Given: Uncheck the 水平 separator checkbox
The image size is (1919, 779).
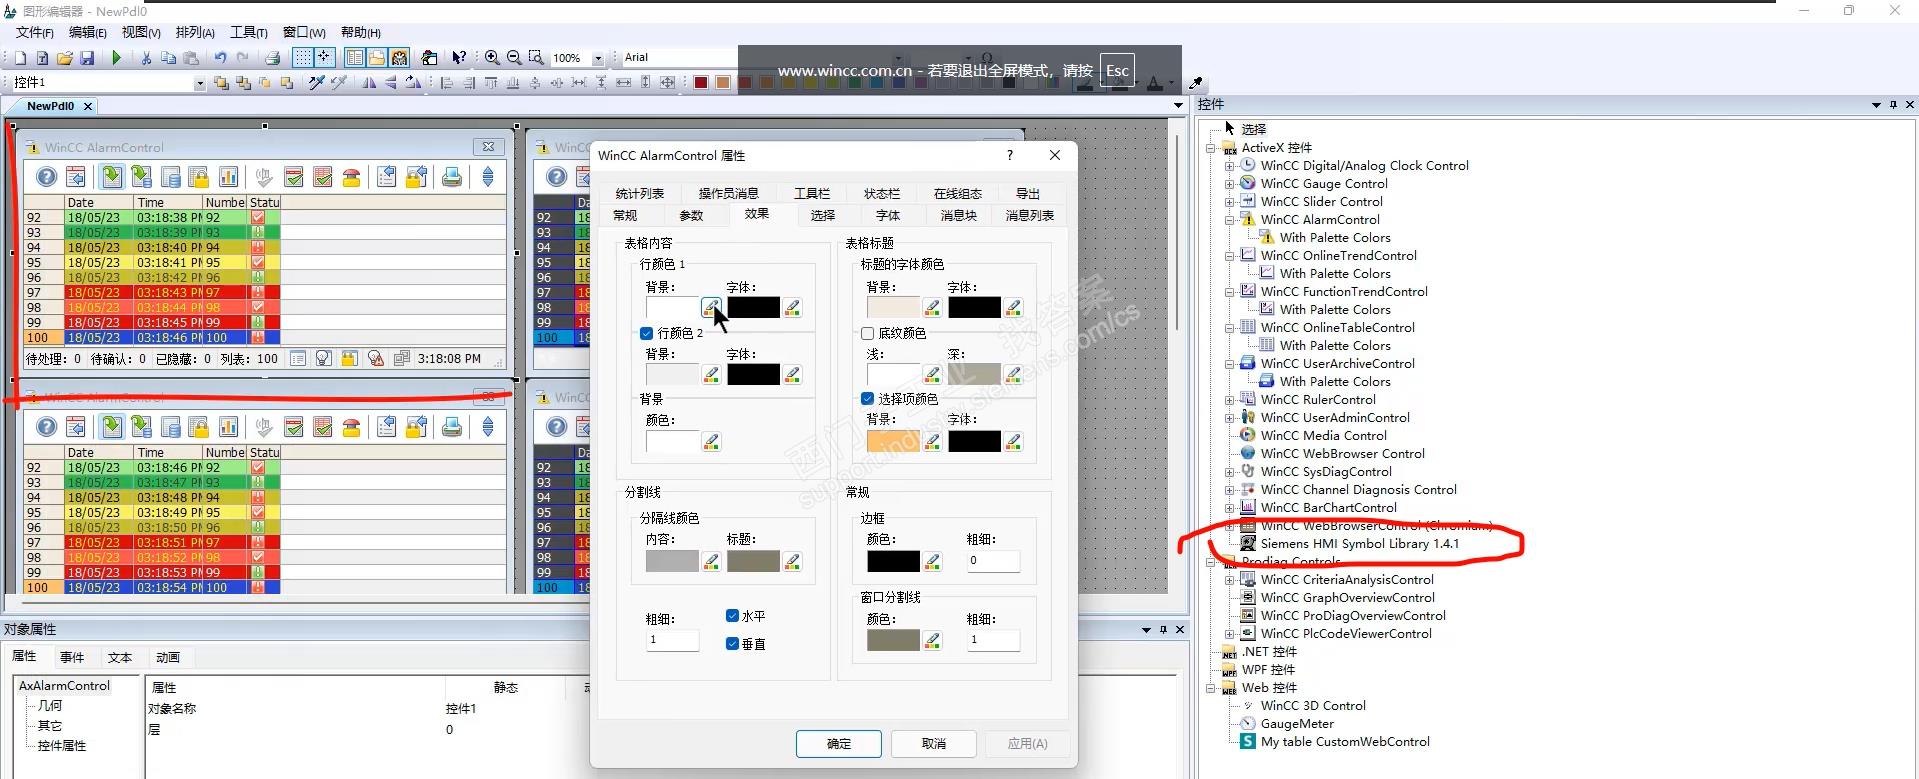Looking at the screenshot, I should [732, 616].
